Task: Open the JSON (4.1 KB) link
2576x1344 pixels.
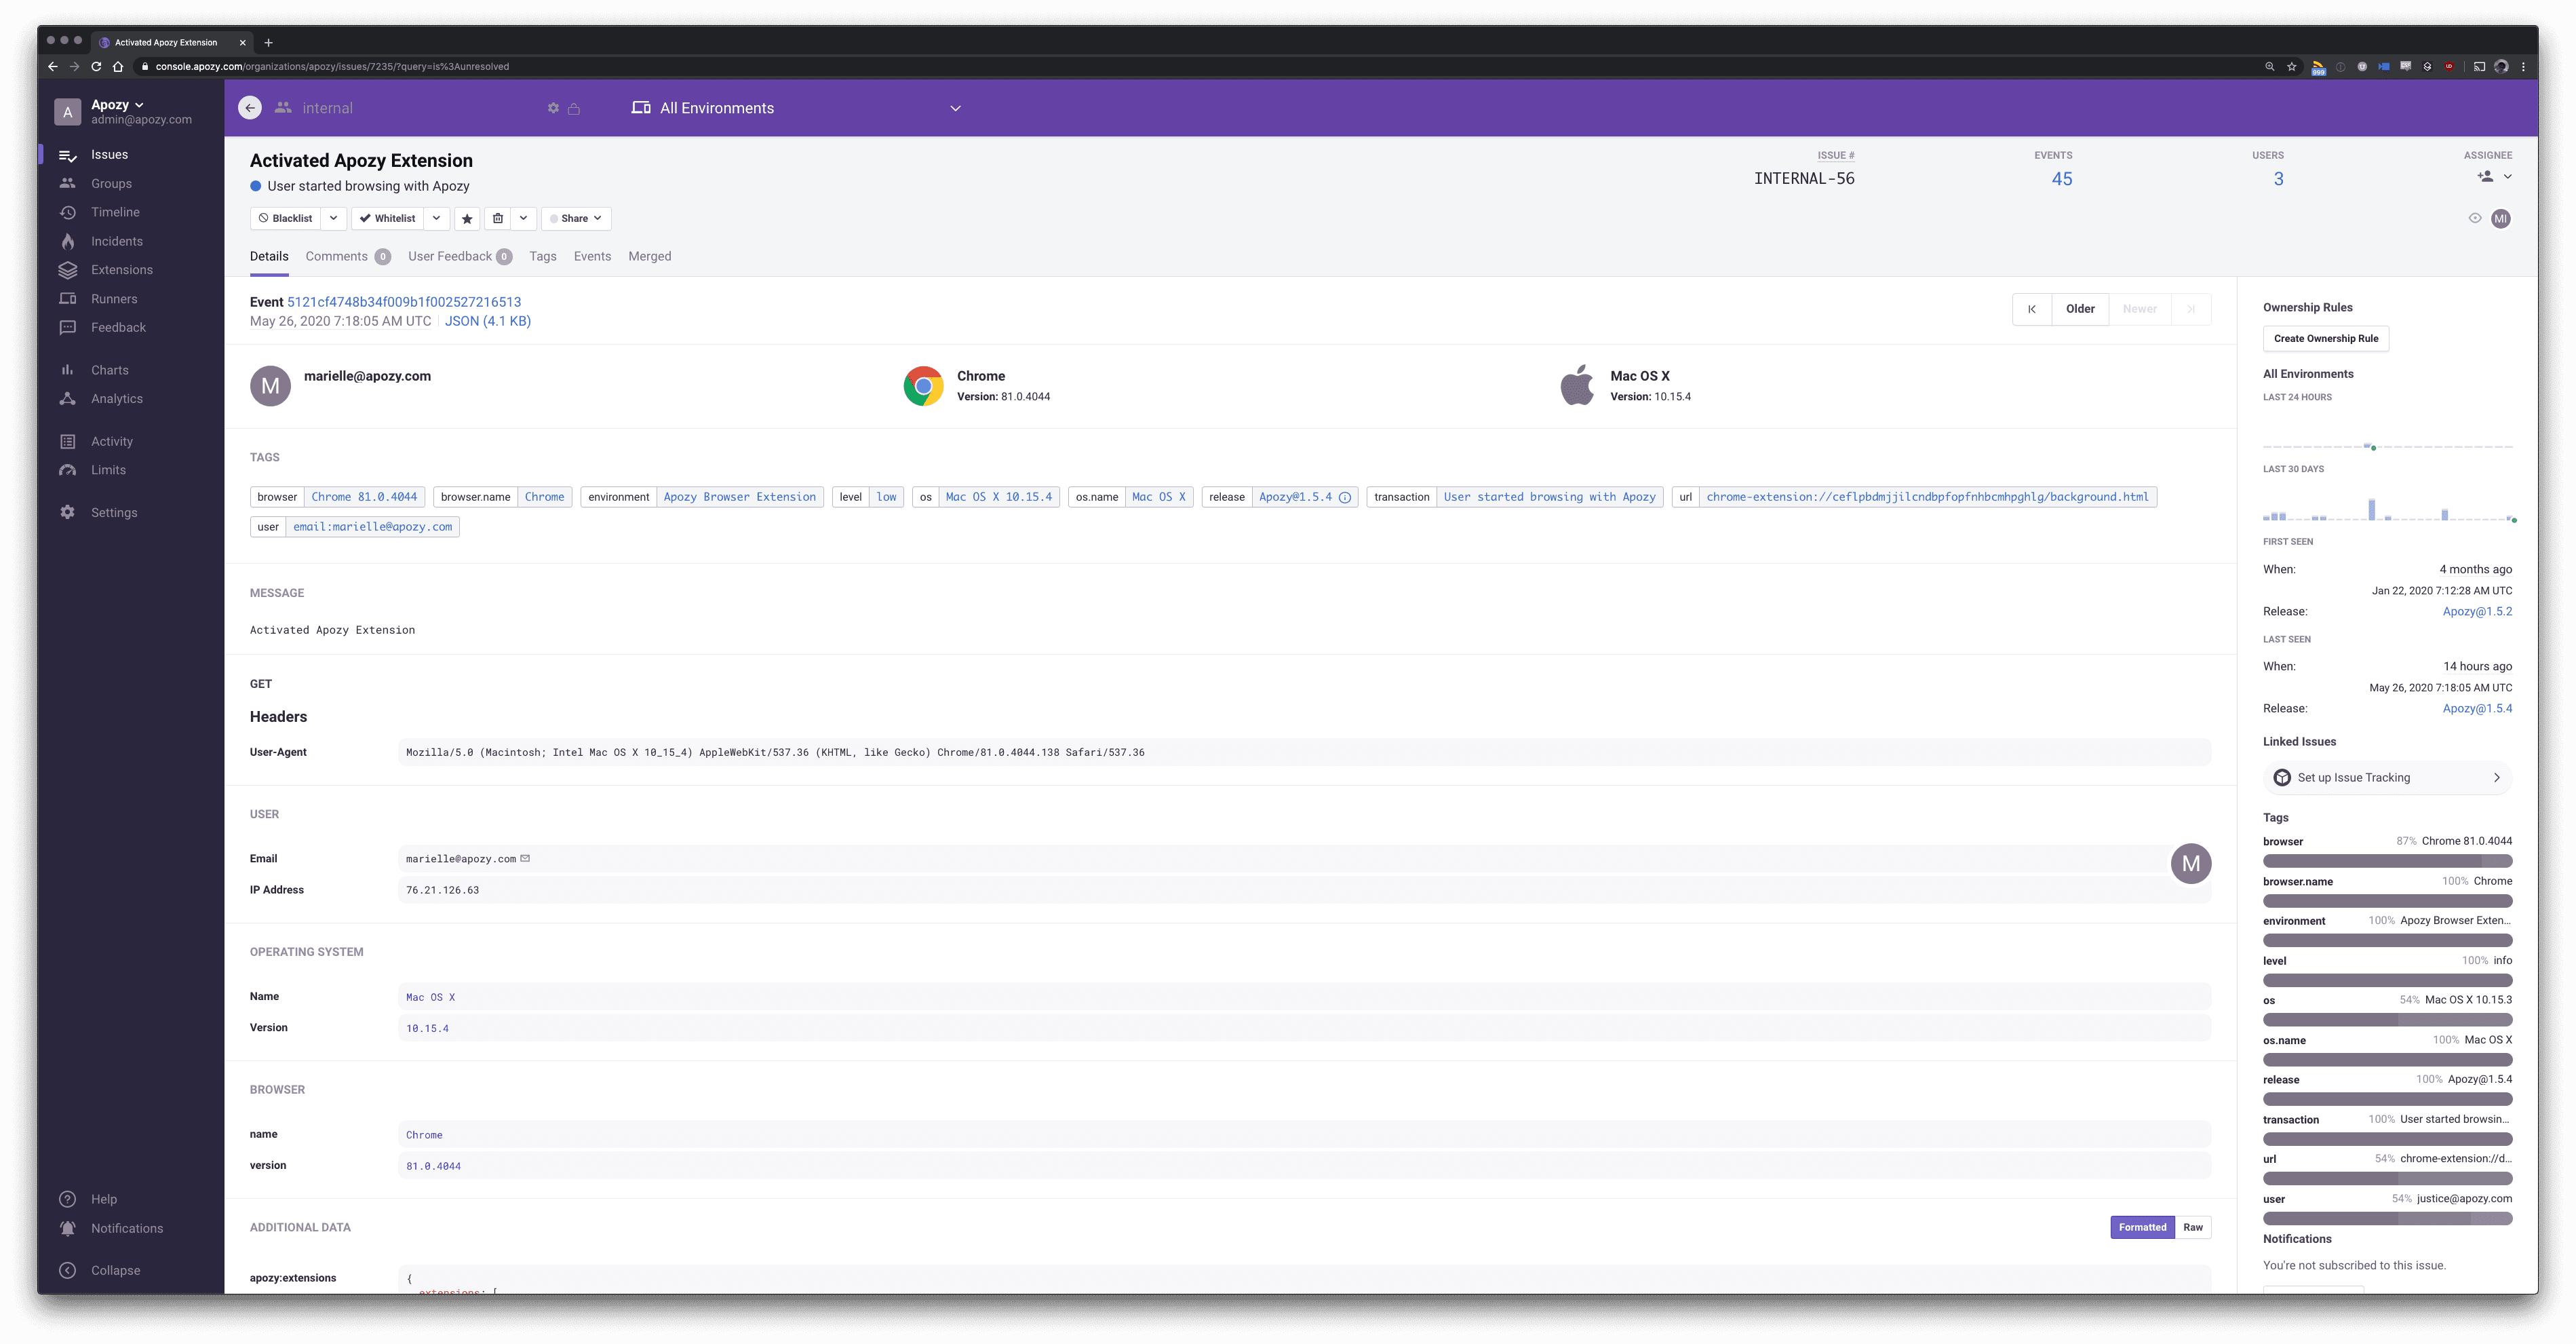Action: click(x=487, y=321)
